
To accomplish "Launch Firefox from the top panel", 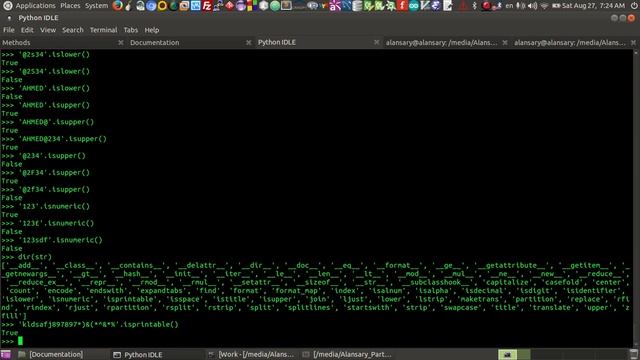I will coord(118,6).
